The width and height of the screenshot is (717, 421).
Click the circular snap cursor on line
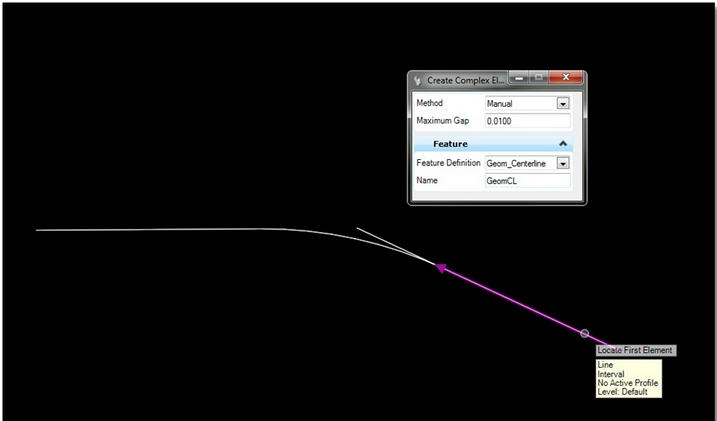click(x=584, y=333)
